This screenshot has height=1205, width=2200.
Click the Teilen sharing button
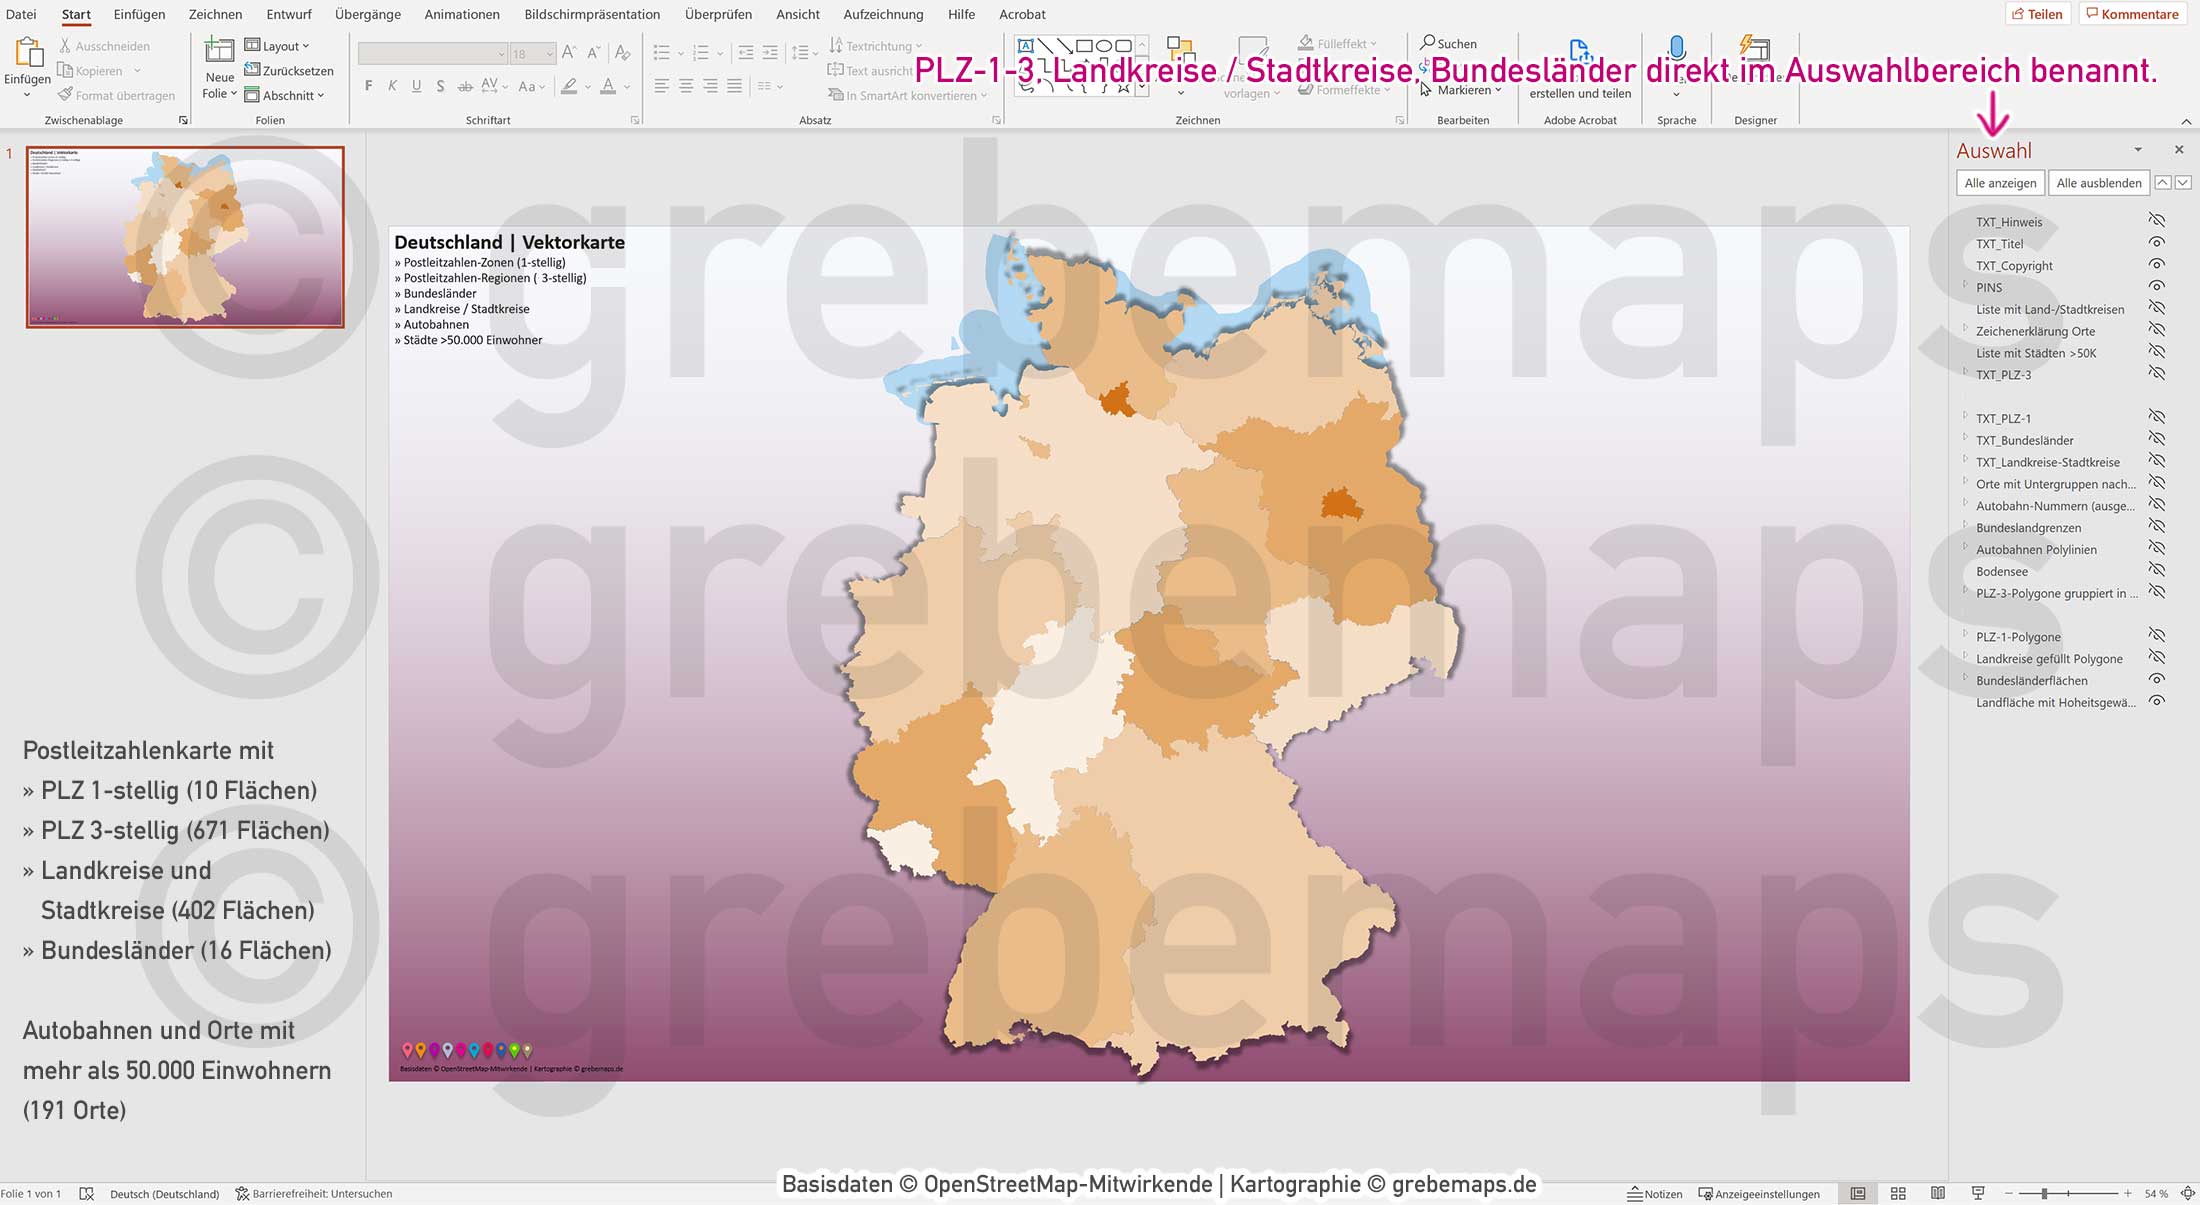(x=2040, y=14)
